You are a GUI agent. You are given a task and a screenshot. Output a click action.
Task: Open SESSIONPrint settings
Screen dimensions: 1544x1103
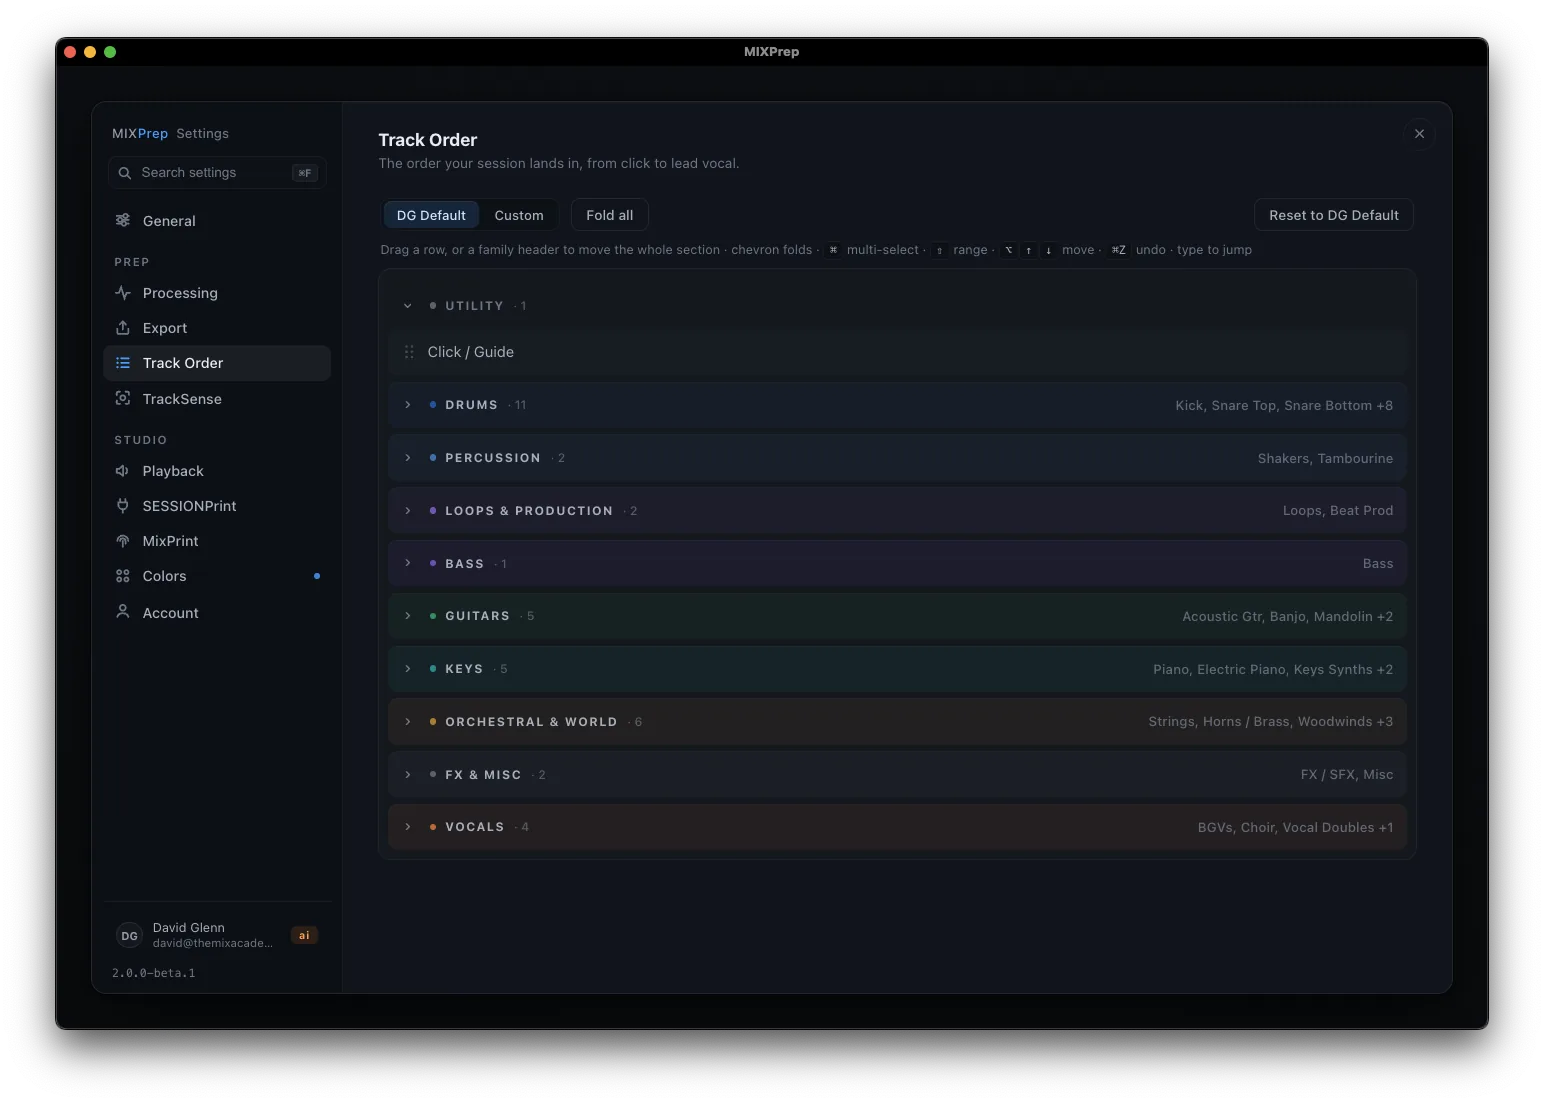(x=217, y=506)
